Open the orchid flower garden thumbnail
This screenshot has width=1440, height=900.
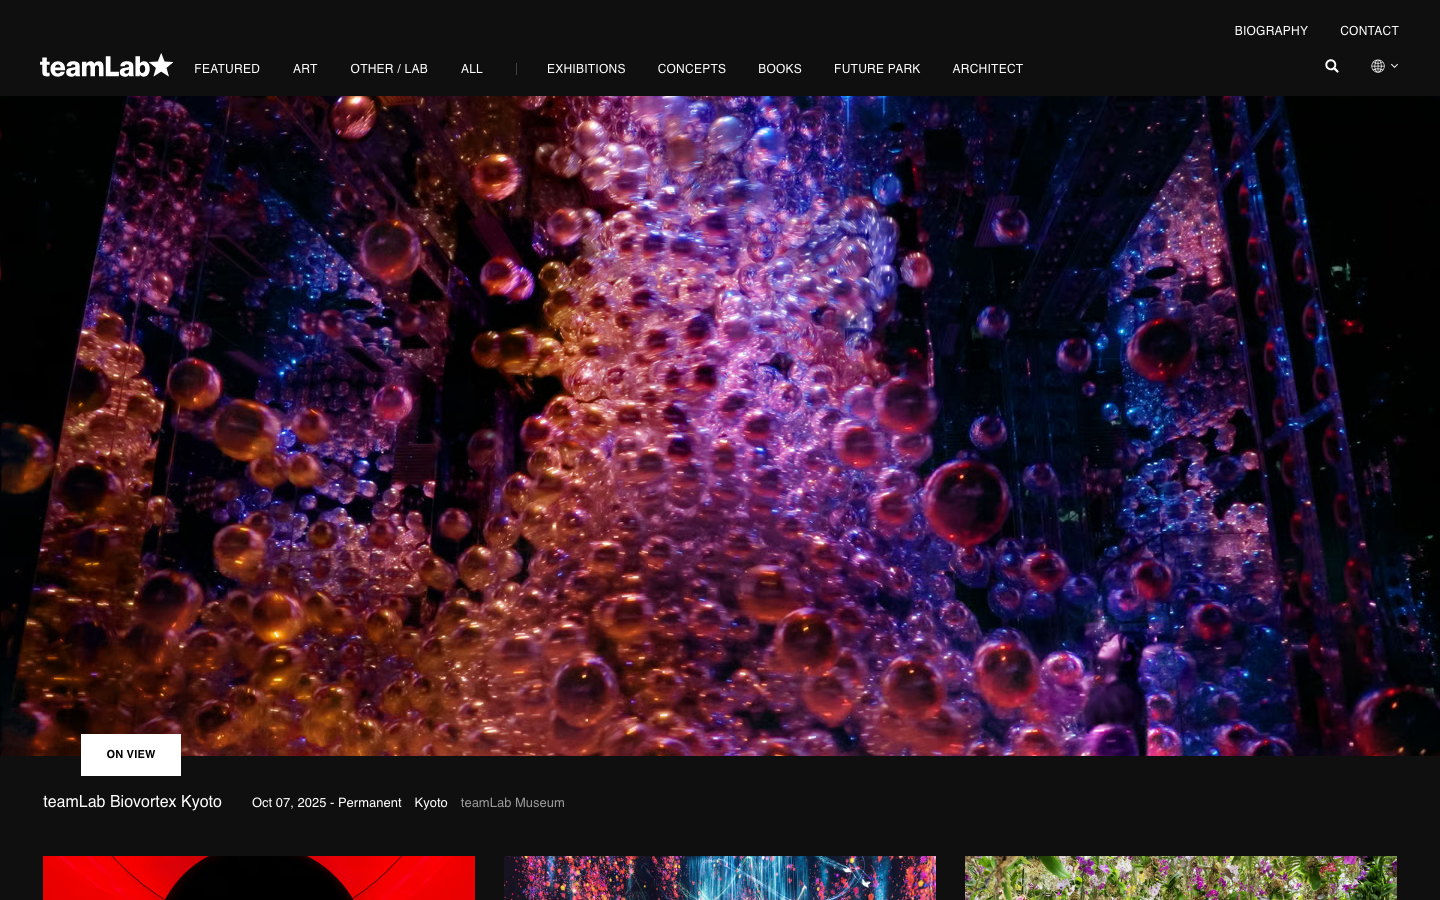pos(1181,878)
